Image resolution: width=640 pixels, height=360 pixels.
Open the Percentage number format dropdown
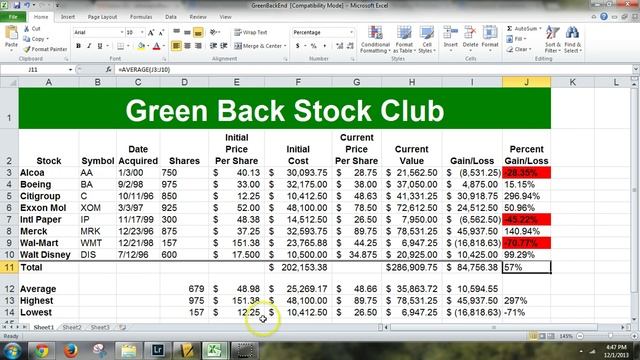tap(351, 32)
